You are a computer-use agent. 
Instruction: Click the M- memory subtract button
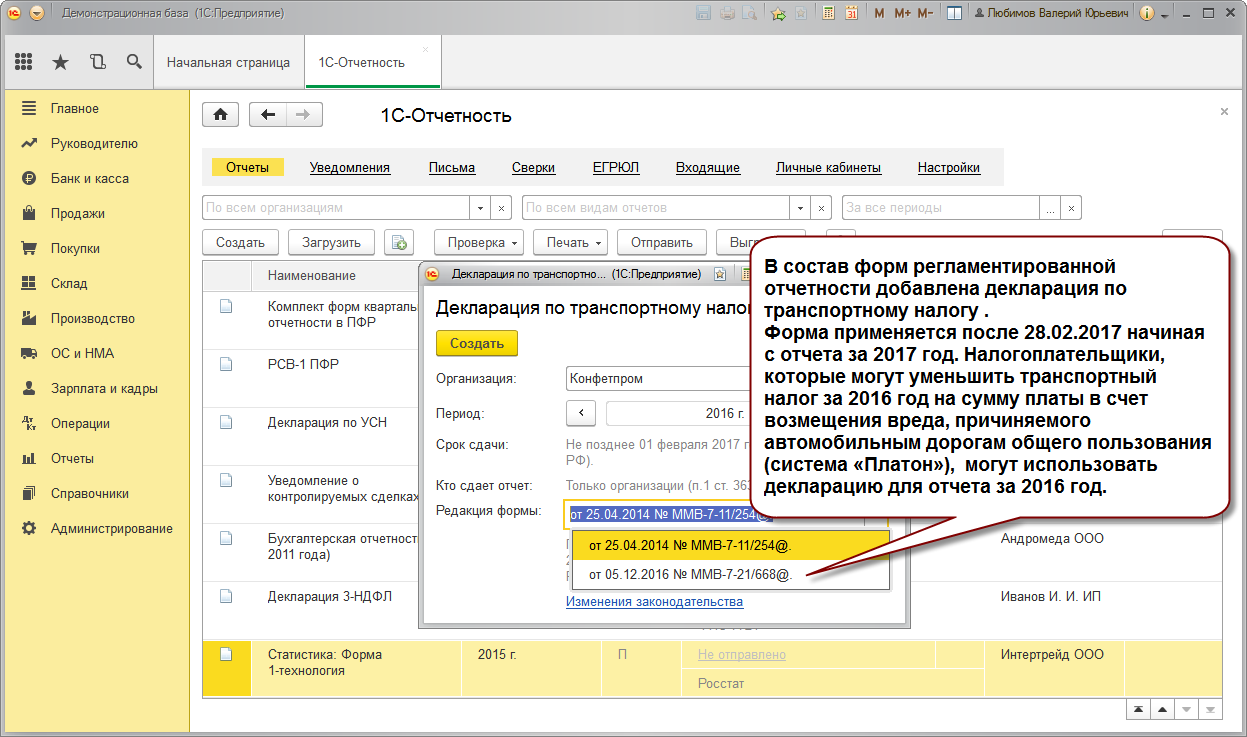click(926, 13)
